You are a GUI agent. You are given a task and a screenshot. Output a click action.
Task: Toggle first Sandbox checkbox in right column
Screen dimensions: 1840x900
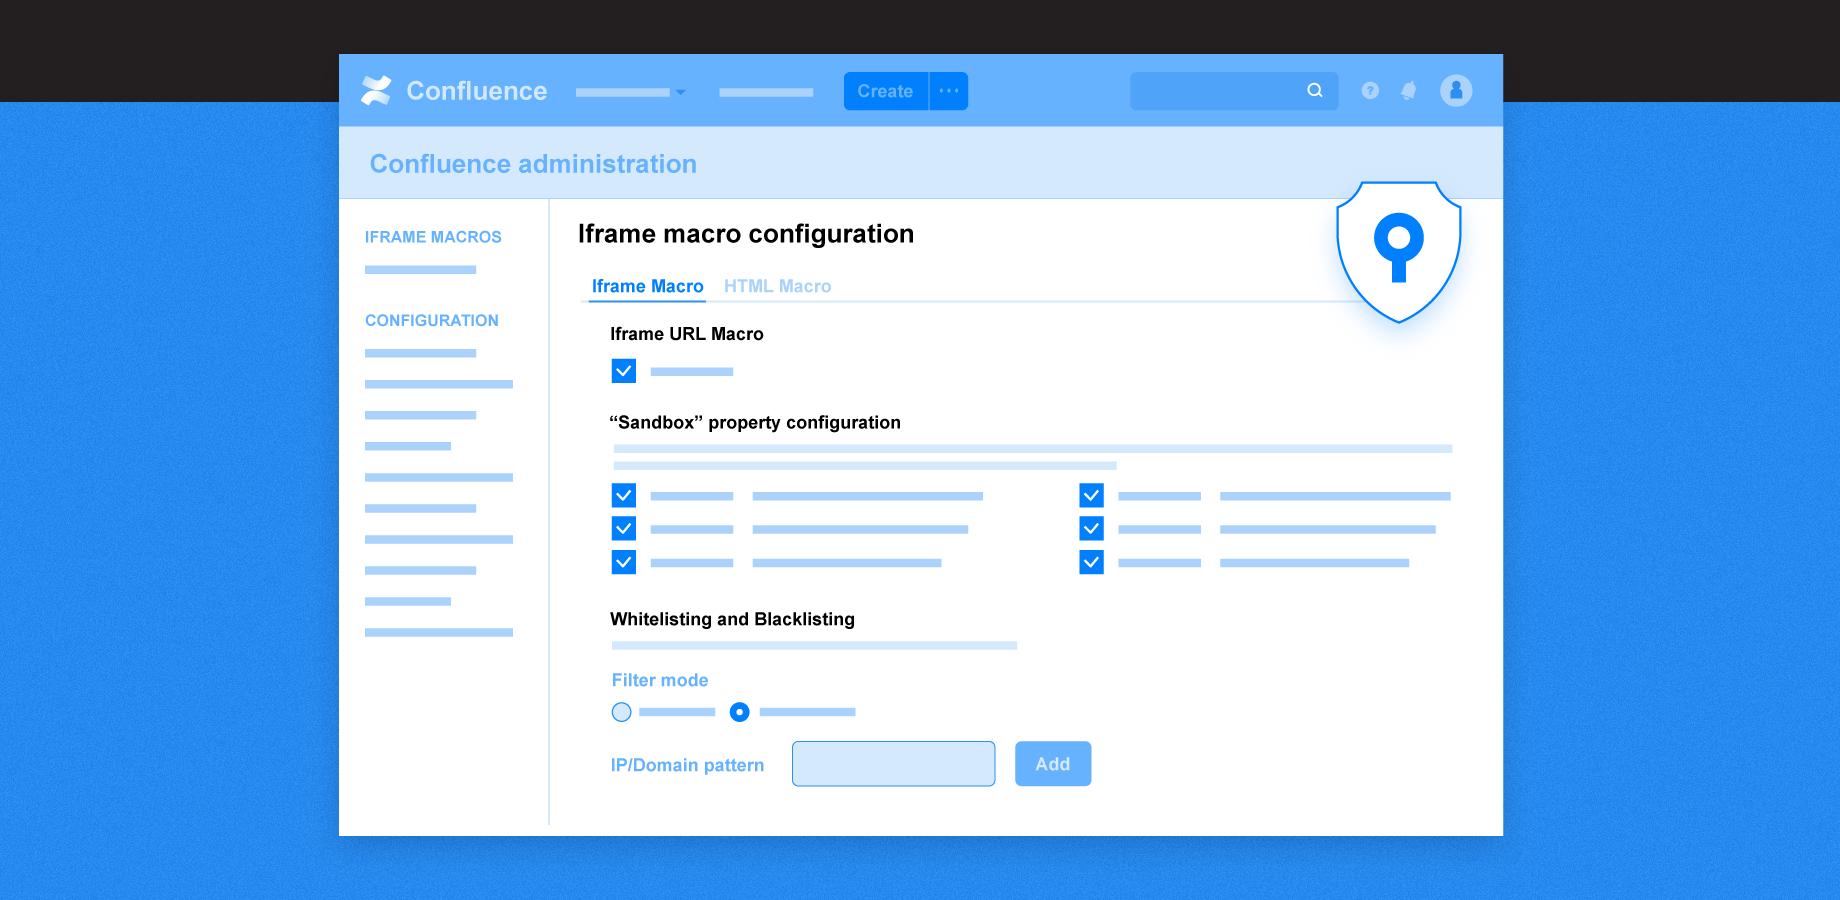(1092, 496)
